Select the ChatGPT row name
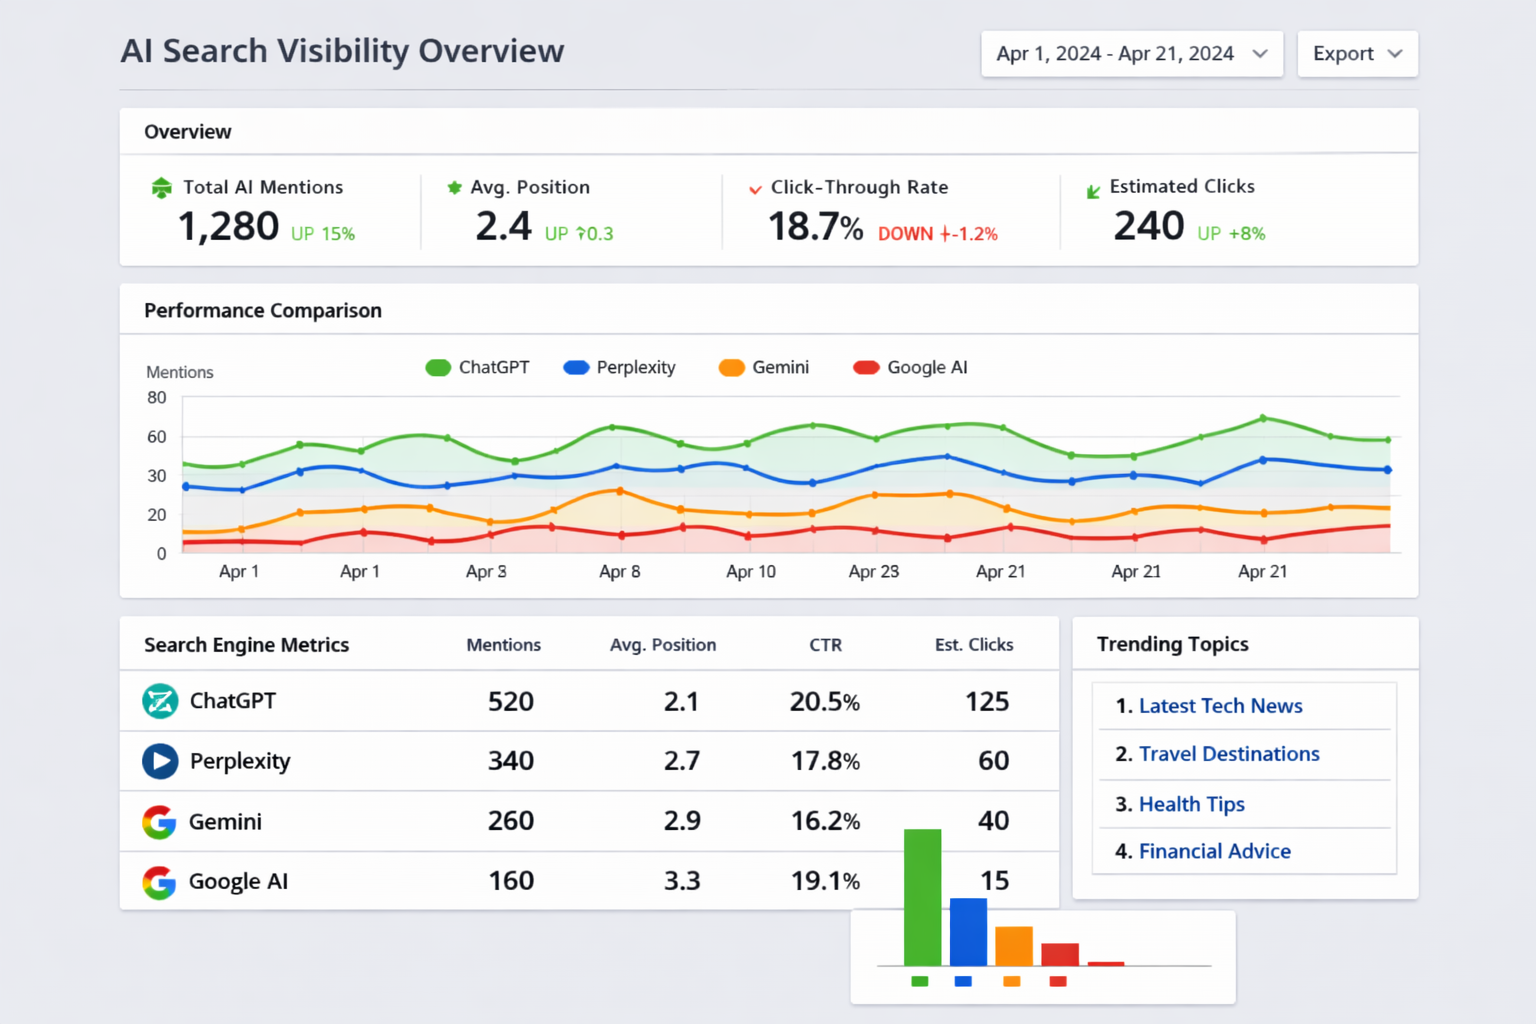Screen dimensions: 1536x1024 pos(232,701)
